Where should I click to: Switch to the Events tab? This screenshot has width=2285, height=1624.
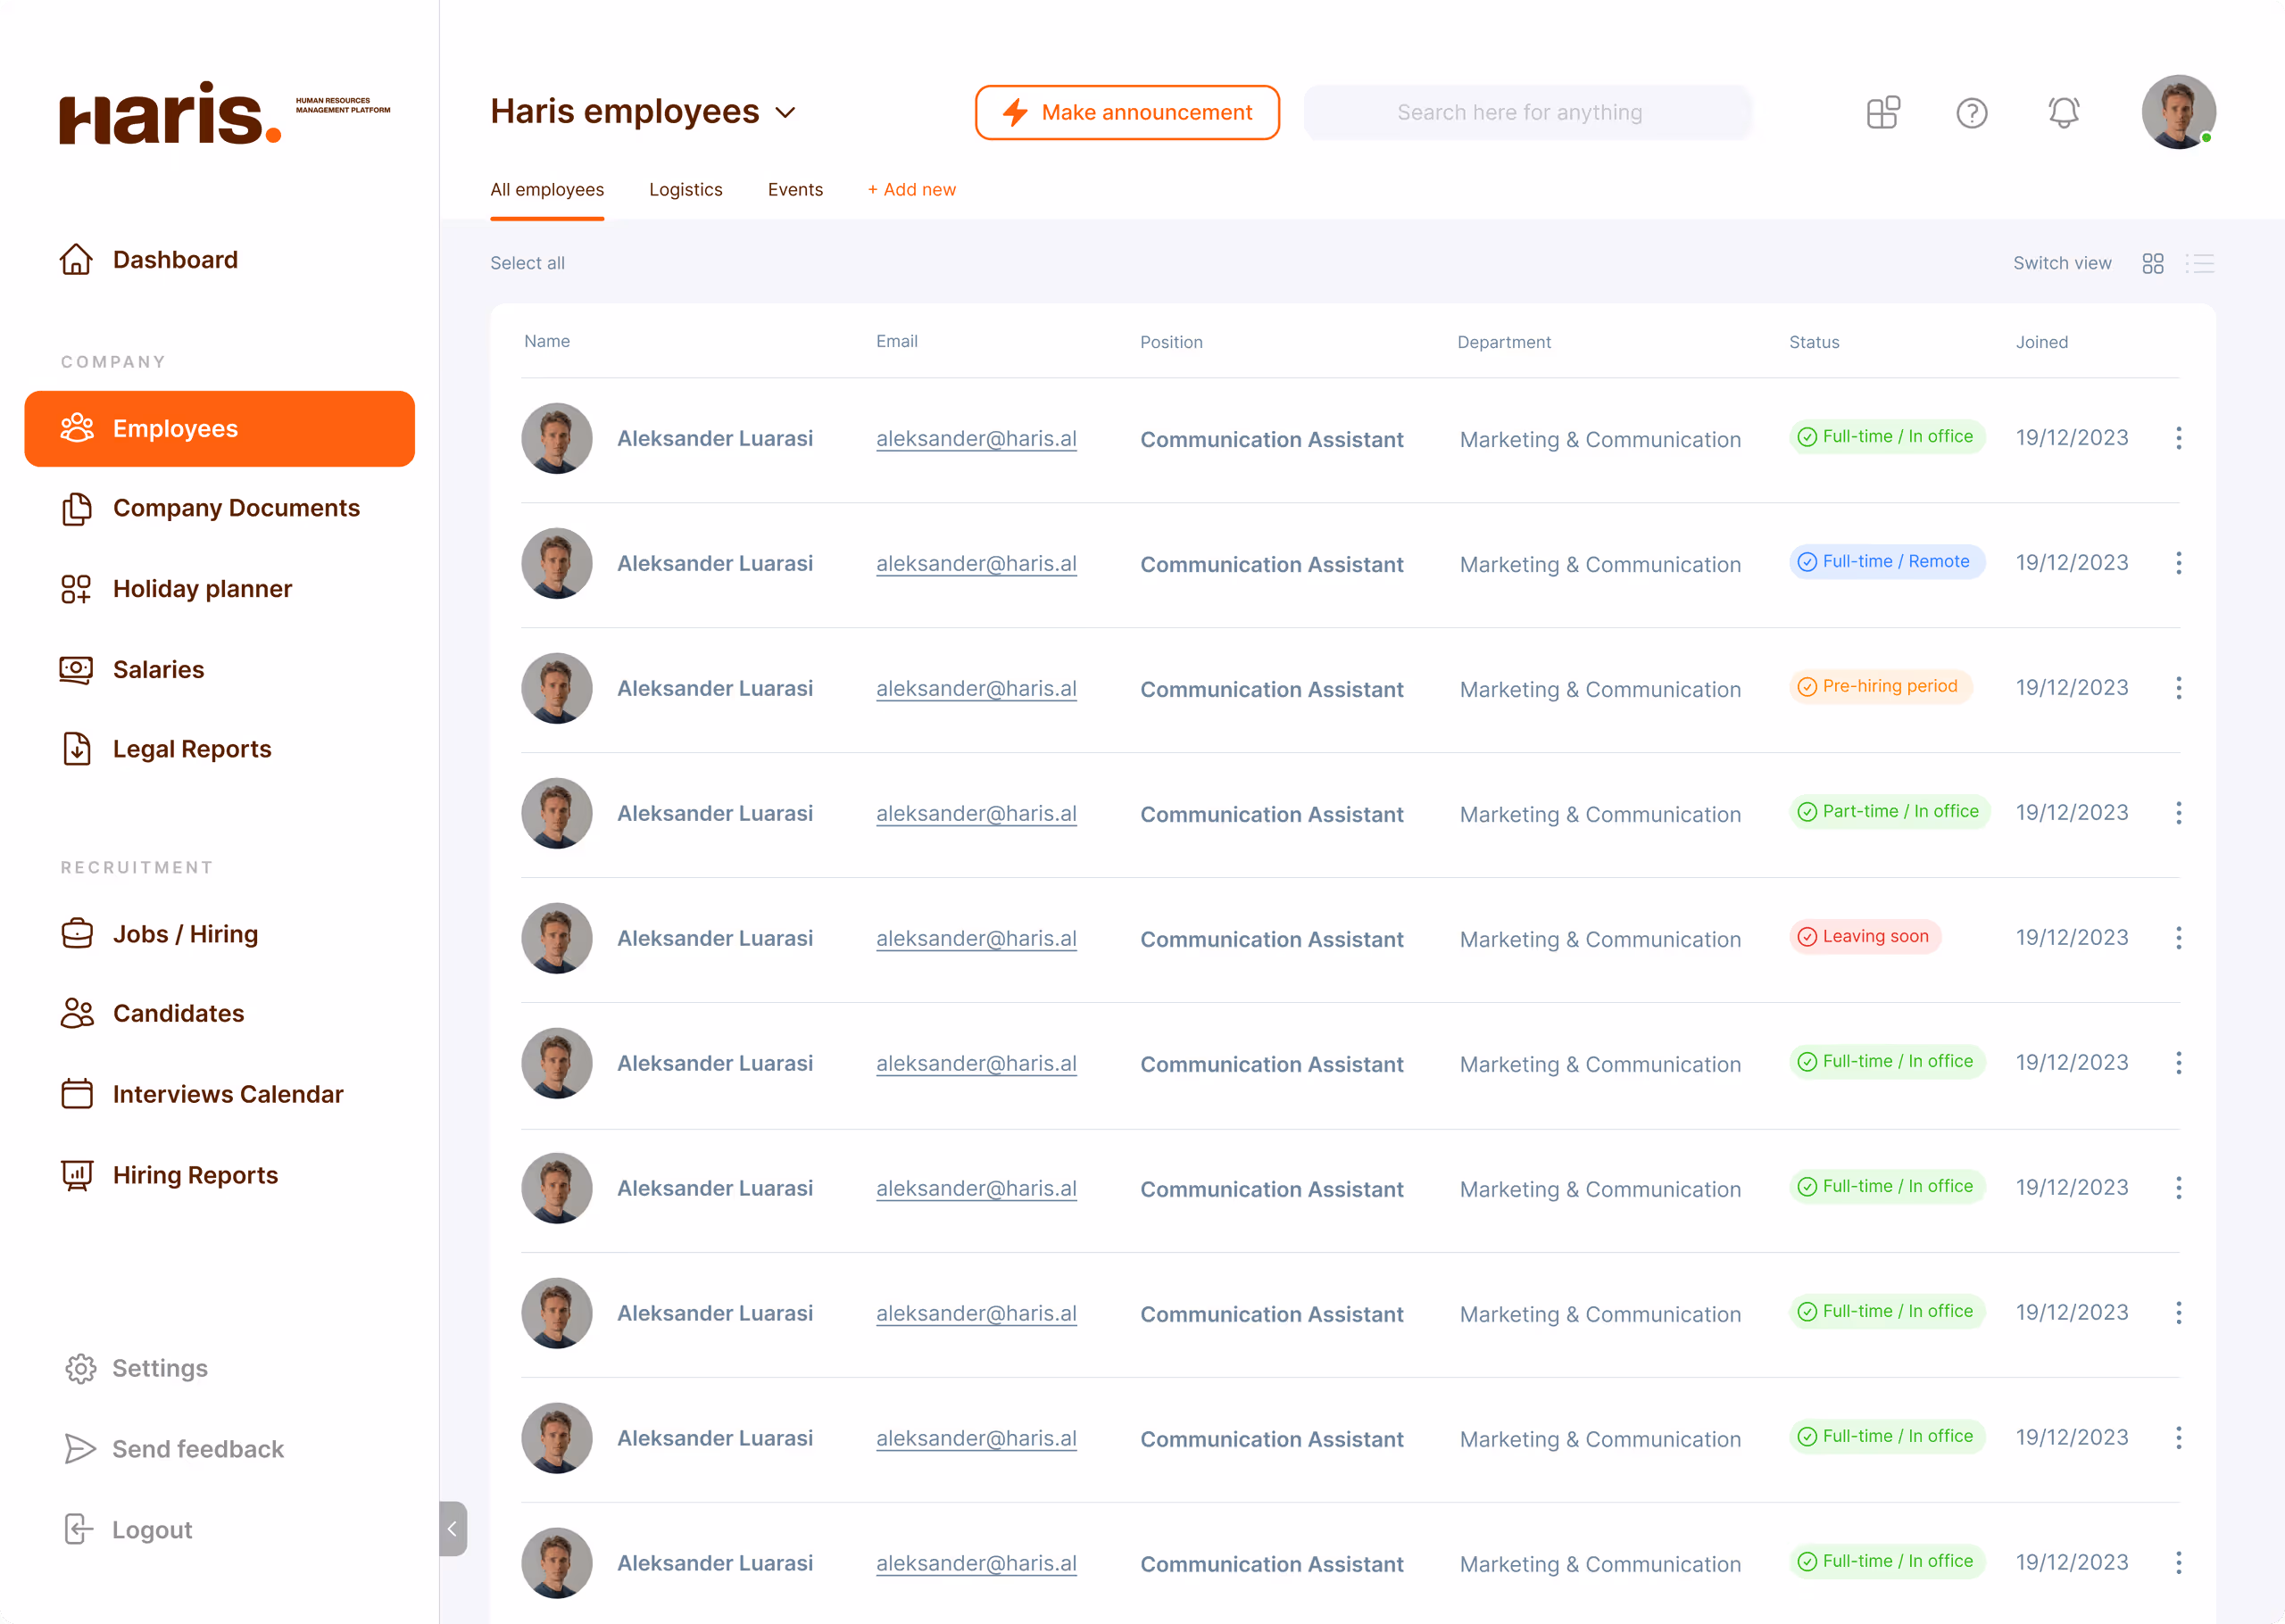795,190
